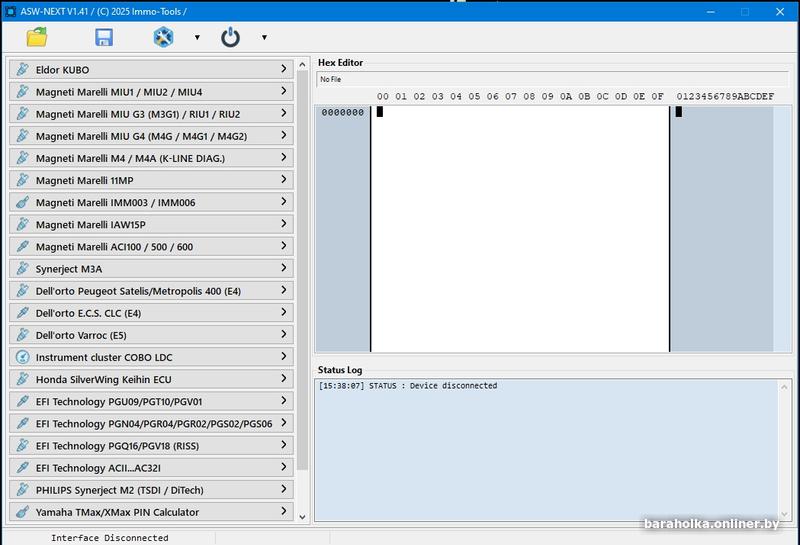Minimize the ASW-NEXT window
Image resolution: width=800 pixels, height=545 pixels.
(x=711, y=11)
